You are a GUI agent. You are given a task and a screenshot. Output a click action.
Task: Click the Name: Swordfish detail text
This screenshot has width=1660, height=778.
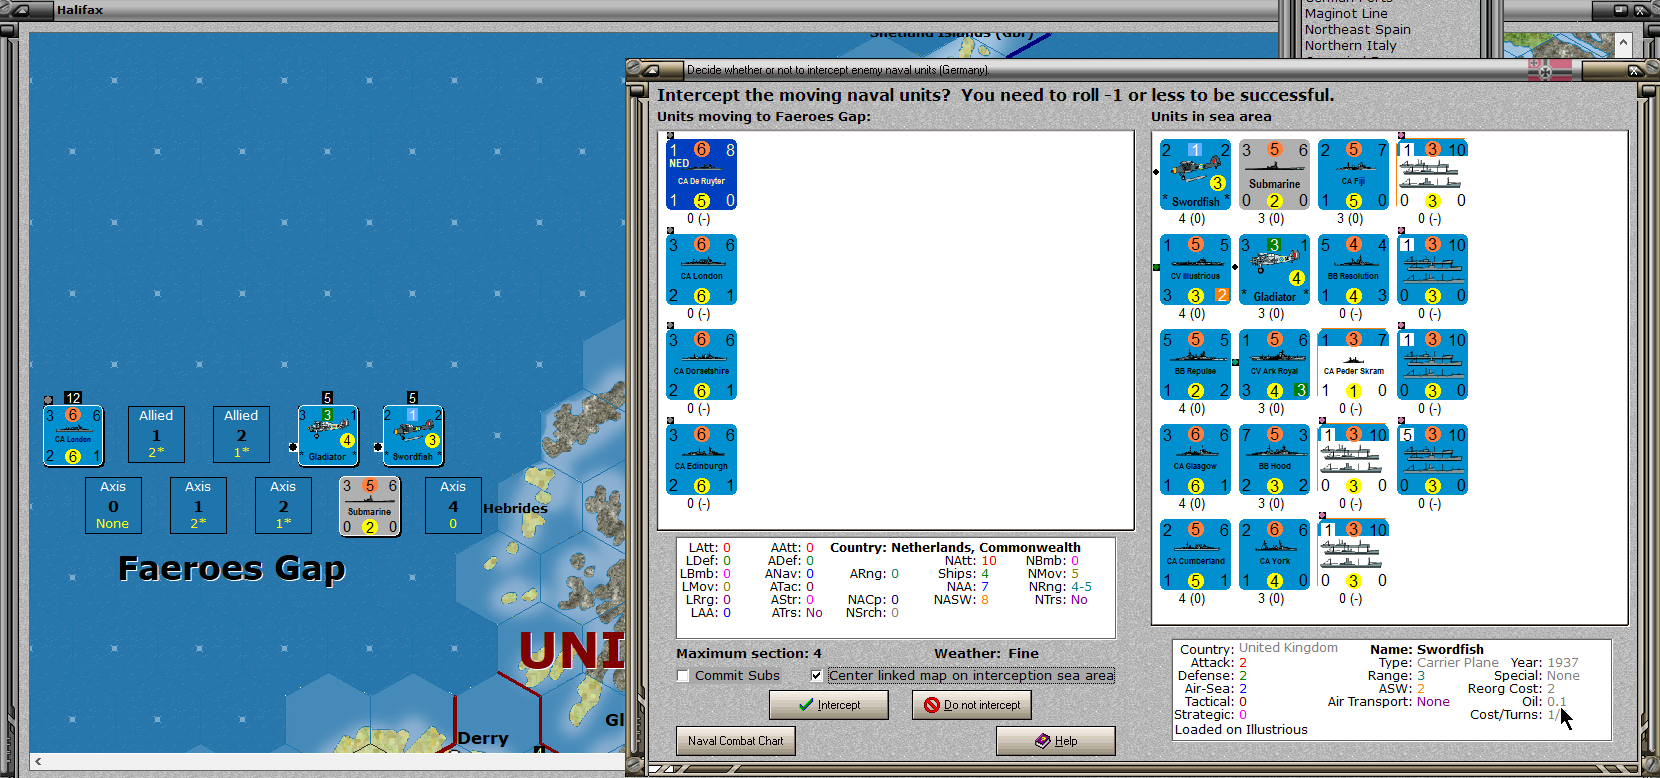1427,650
